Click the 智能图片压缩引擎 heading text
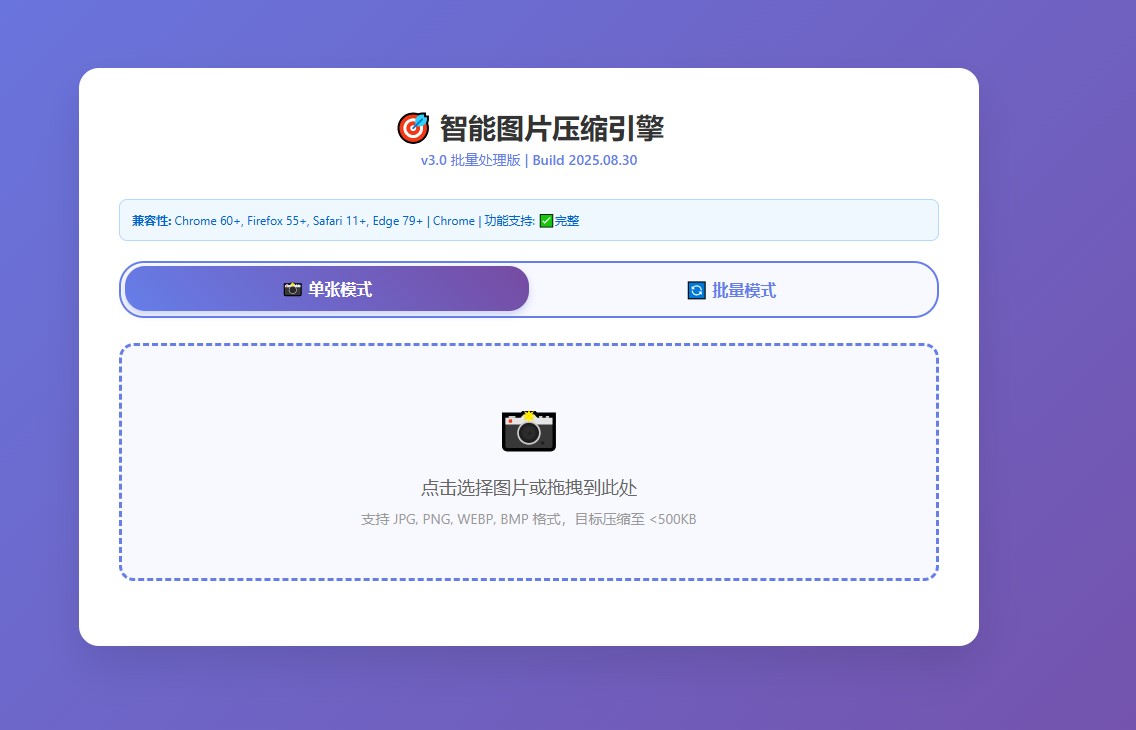Image resolution: width=1136 pixels, height=730 pixels. (x=551, y=128)
